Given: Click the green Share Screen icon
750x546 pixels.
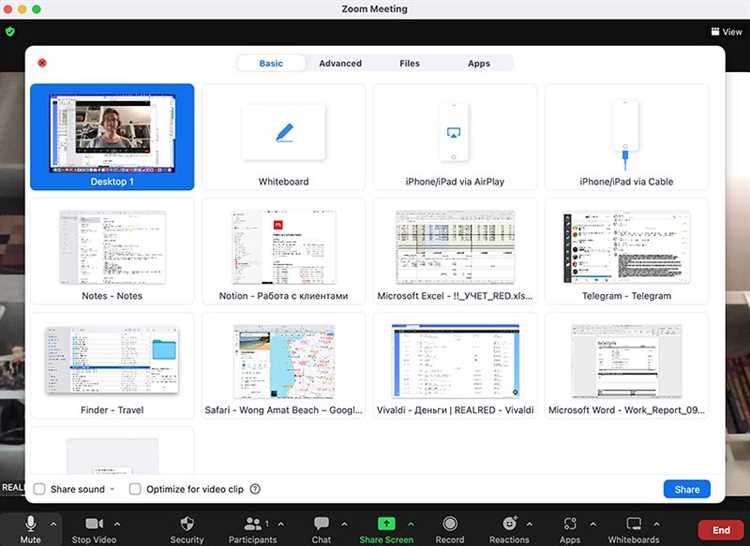Looking at the screenshot, I should 386,524.
